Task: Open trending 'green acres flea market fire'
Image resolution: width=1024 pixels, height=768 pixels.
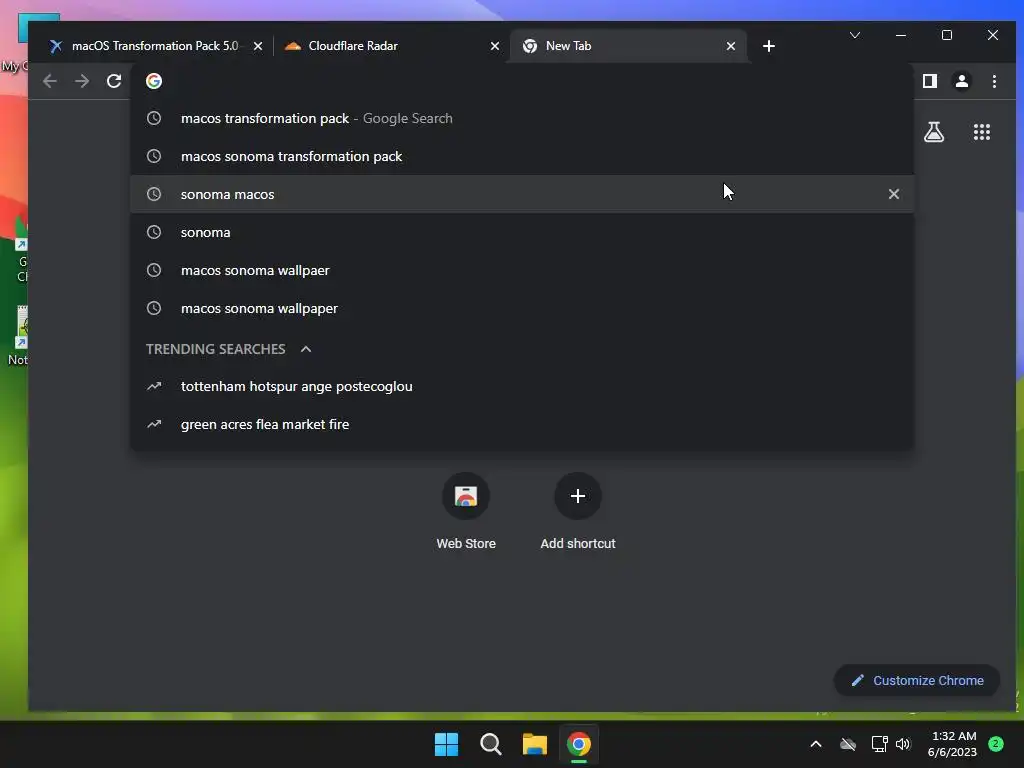Action: (522, 424)
